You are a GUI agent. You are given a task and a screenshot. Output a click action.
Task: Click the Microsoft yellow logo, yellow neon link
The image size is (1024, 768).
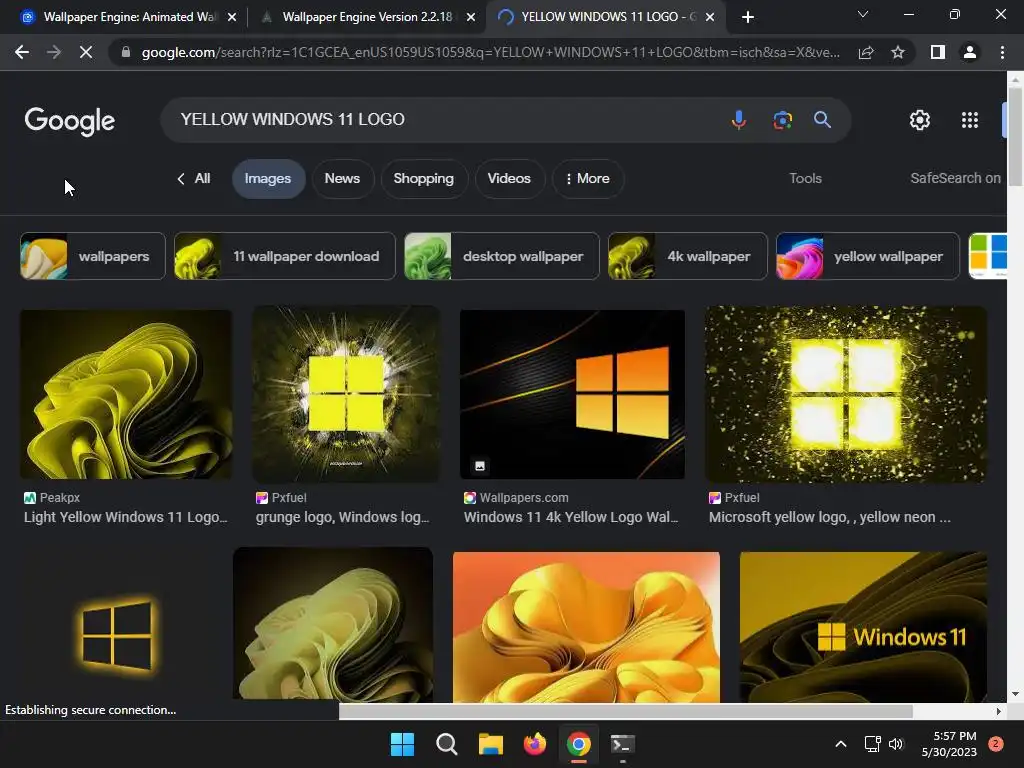pyautogui.click(x=829, y=517)
